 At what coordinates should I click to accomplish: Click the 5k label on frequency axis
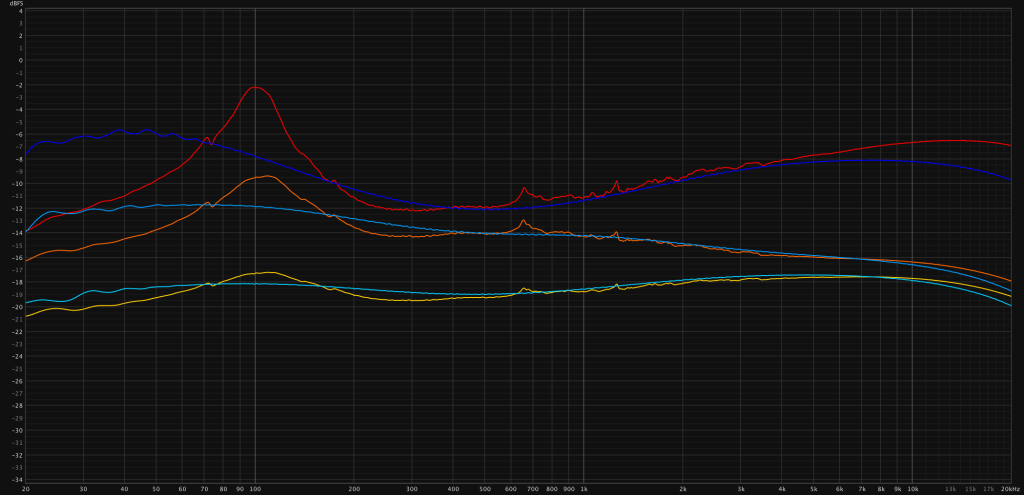[813, 489]
